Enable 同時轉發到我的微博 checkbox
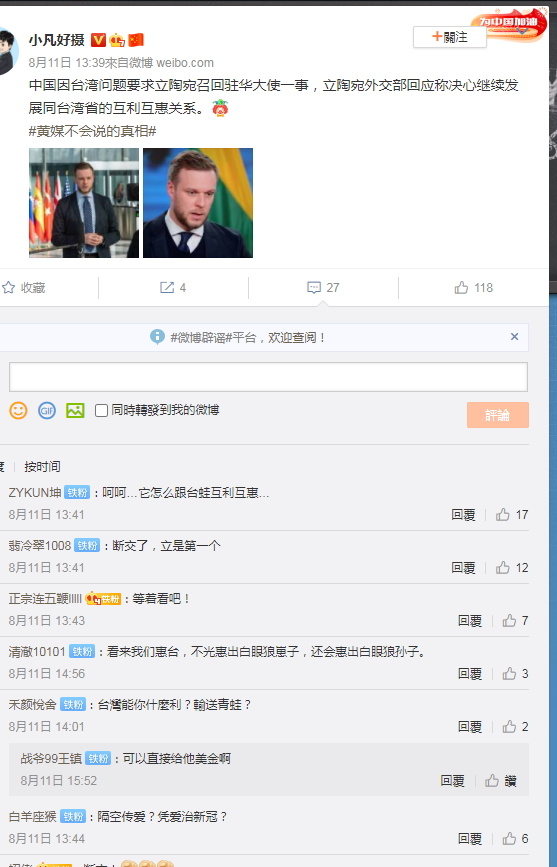Image resolution: width=557 pixels, height=867 pixels. point(101,410)
